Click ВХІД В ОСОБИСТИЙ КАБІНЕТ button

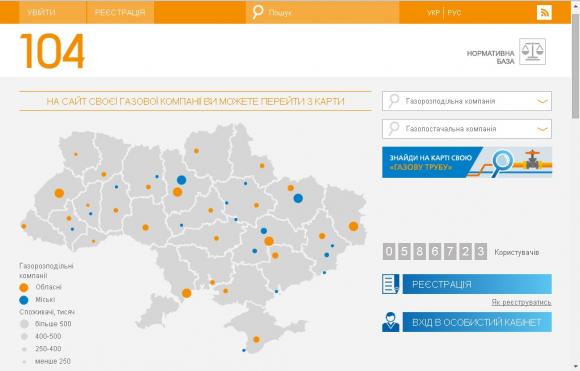tap(477, 322)
